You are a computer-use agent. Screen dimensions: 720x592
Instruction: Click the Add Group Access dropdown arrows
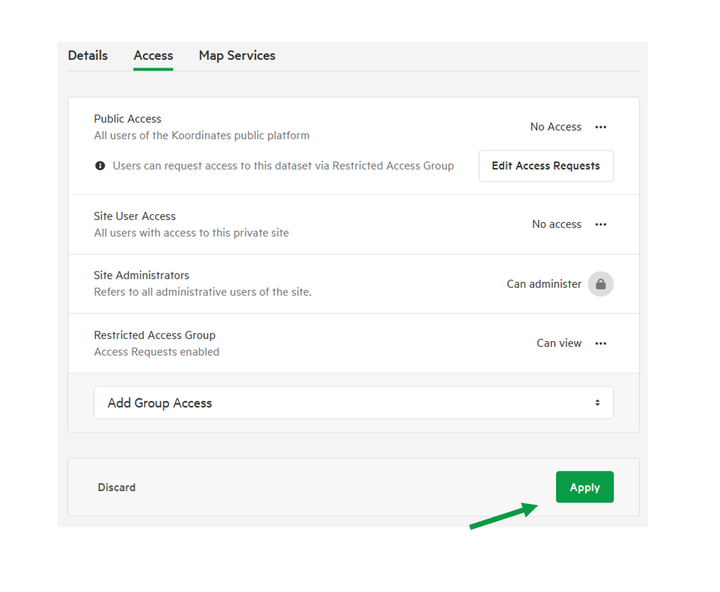point(597,403)
